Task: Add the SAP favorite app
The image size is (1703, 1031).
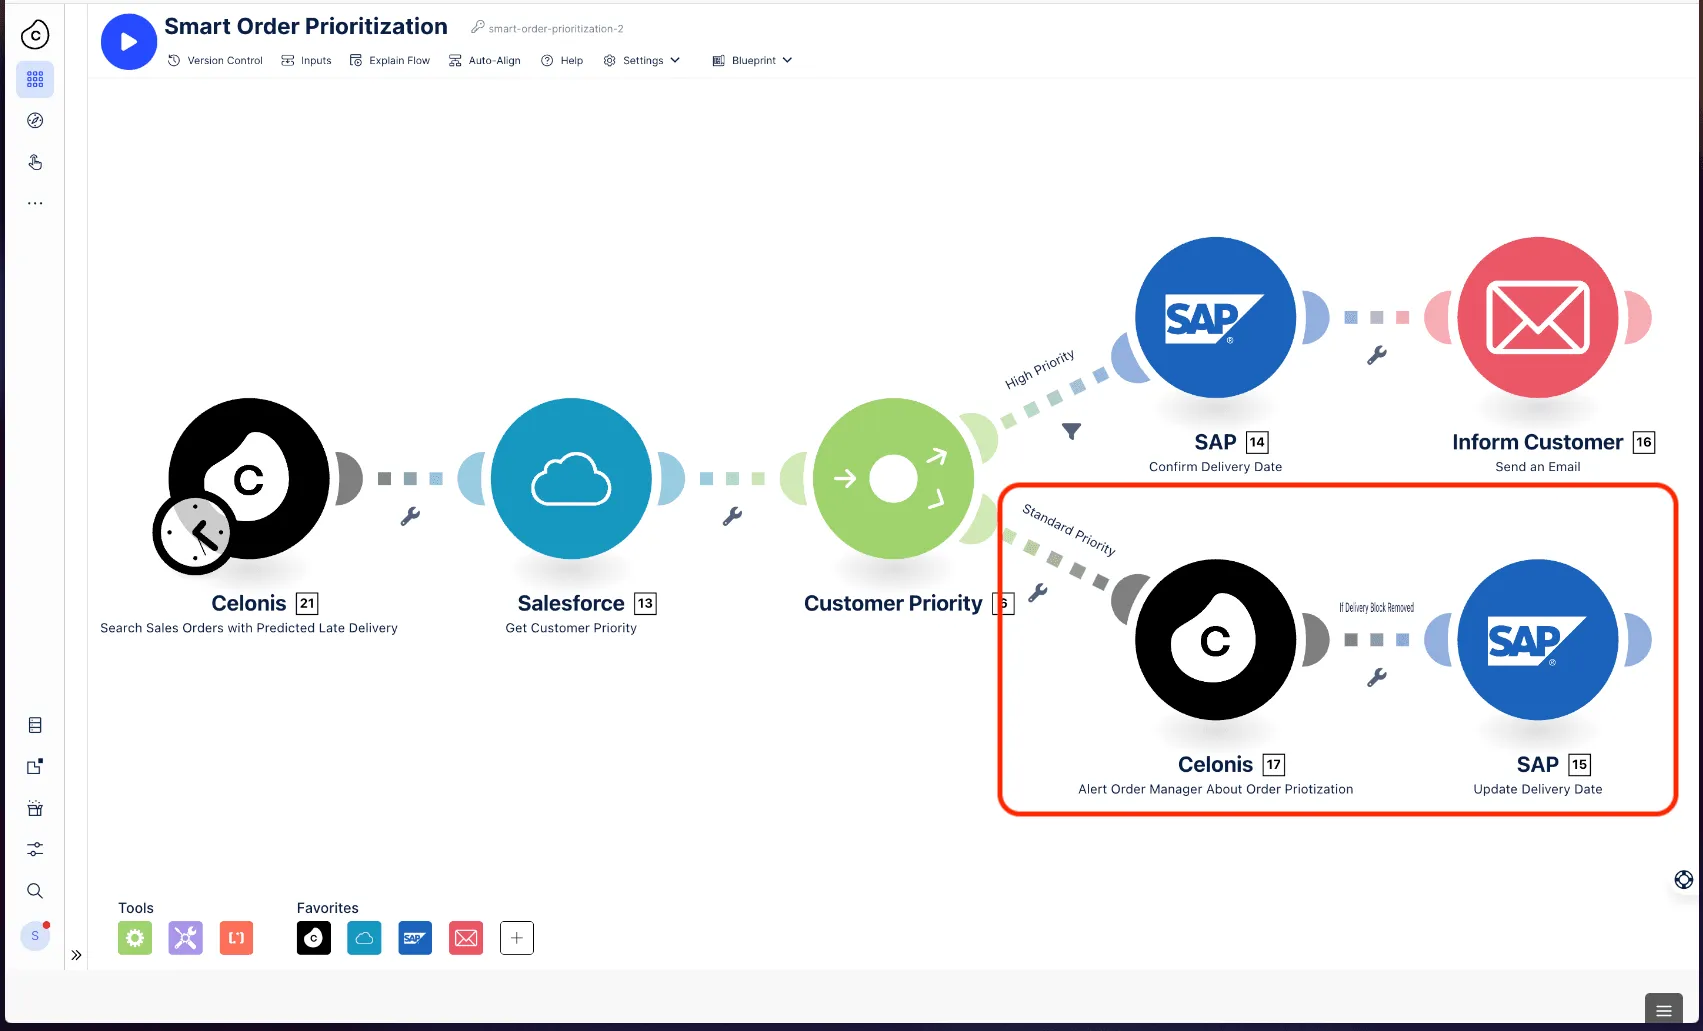Action: 415,938
